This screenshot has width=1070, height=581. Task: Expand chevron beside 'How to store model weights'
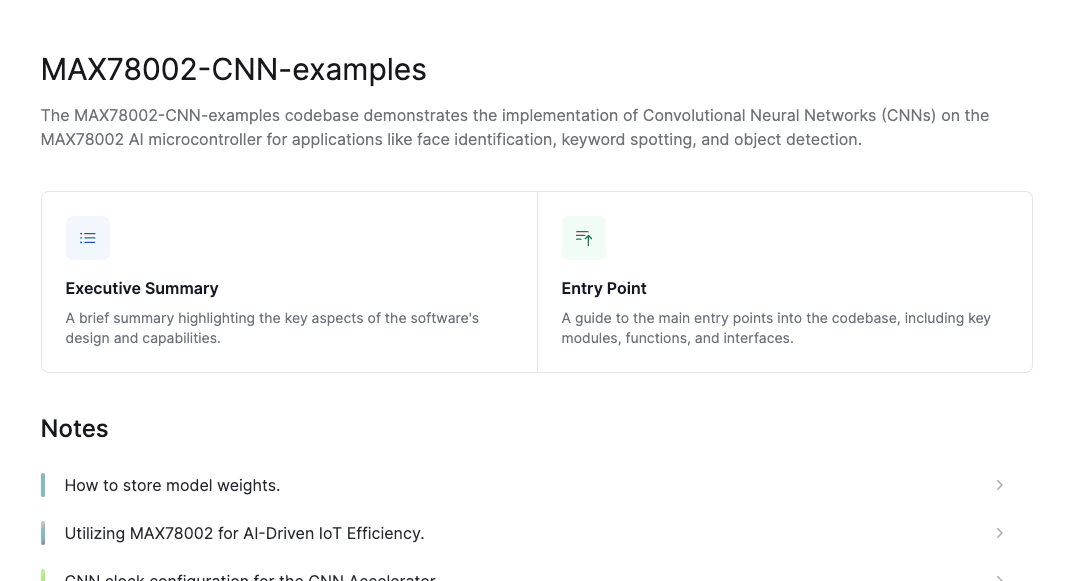tap(999, 485)
